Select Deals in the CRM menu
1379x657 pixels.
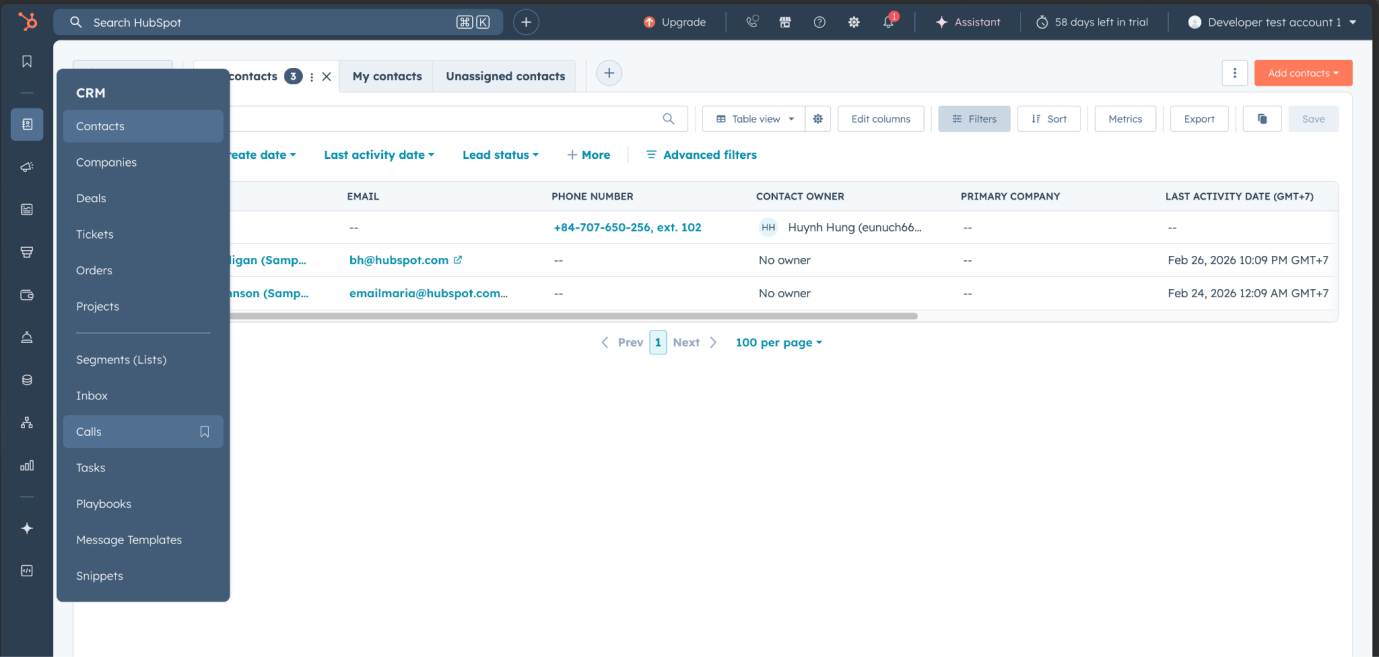pyautogui.click(x=143, y=198)
